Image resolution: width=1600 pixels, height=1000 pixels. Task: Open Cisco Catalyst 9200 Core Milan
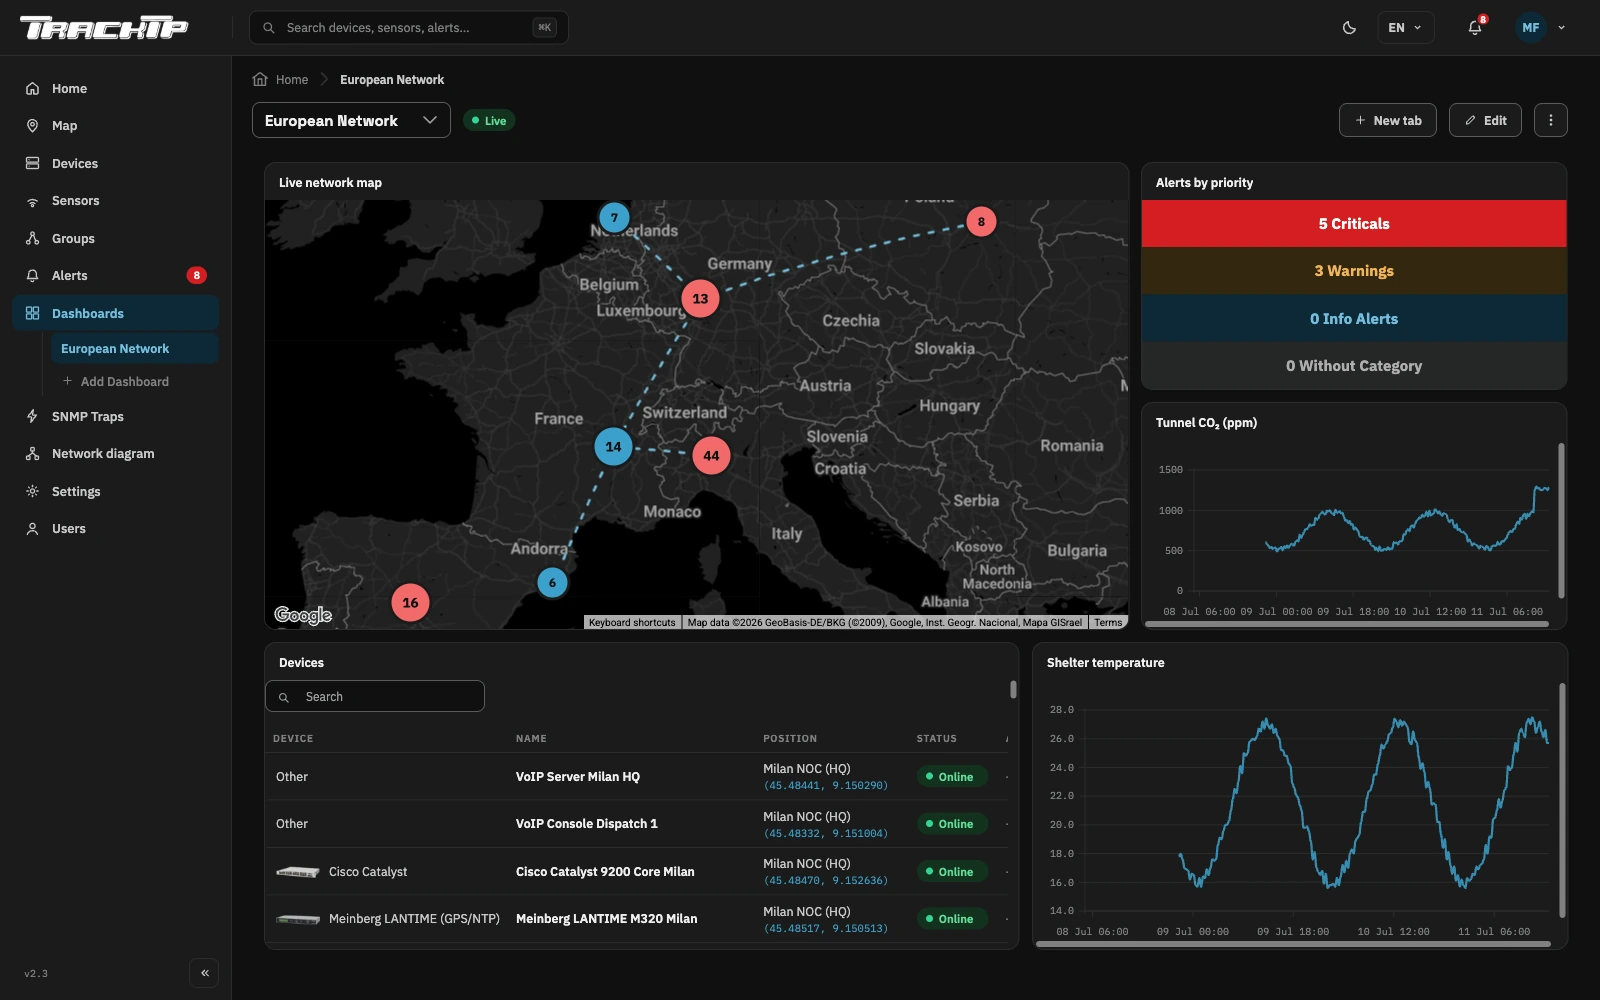click(x=605, y=872)
